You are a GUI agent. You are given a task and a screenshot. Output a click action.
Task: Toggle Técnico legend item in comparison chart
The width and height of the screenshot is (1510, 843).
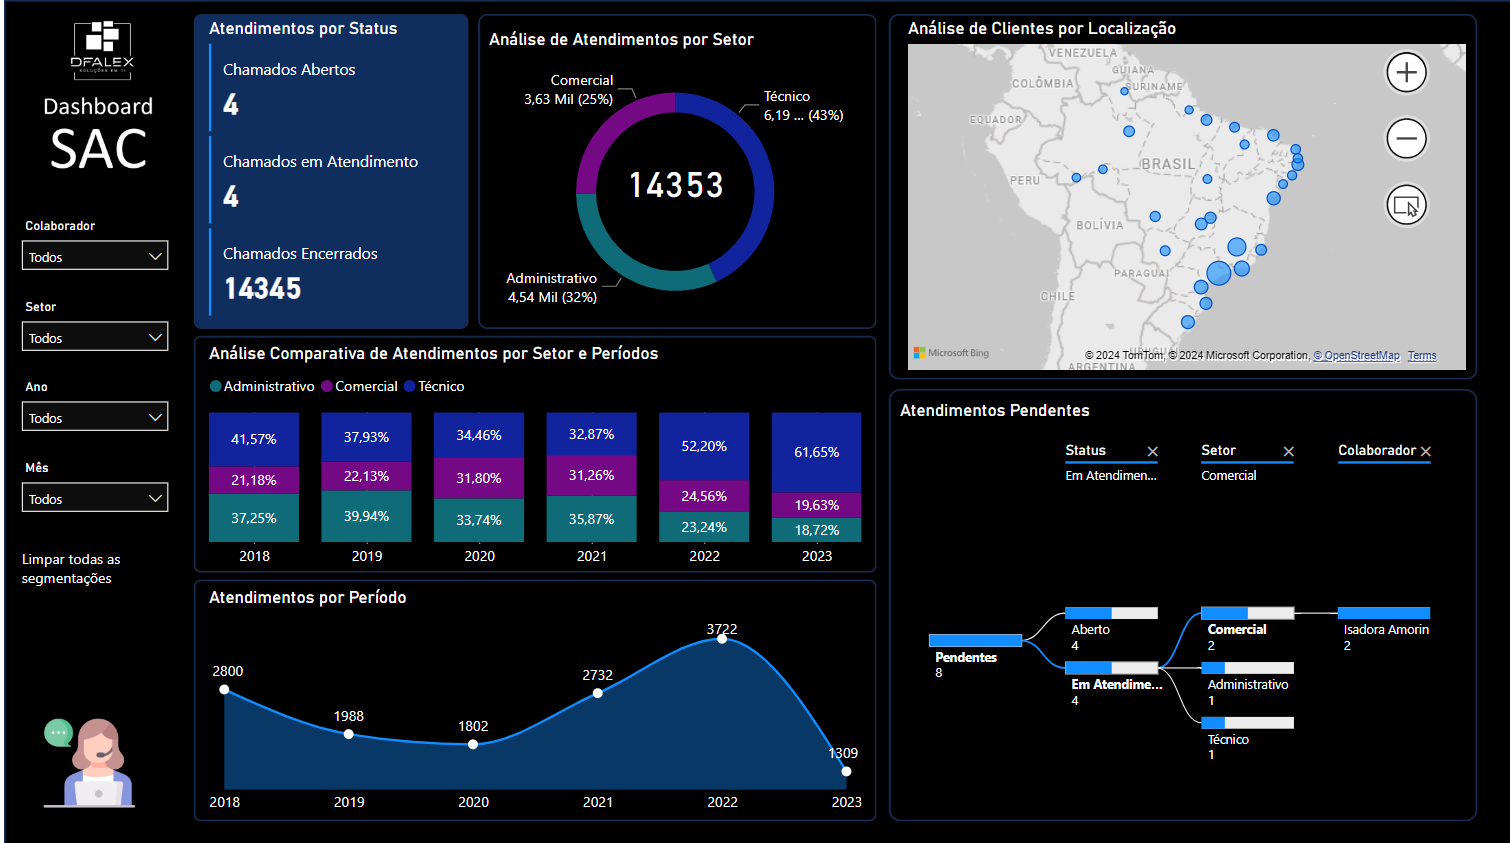[x=434, y=386]
